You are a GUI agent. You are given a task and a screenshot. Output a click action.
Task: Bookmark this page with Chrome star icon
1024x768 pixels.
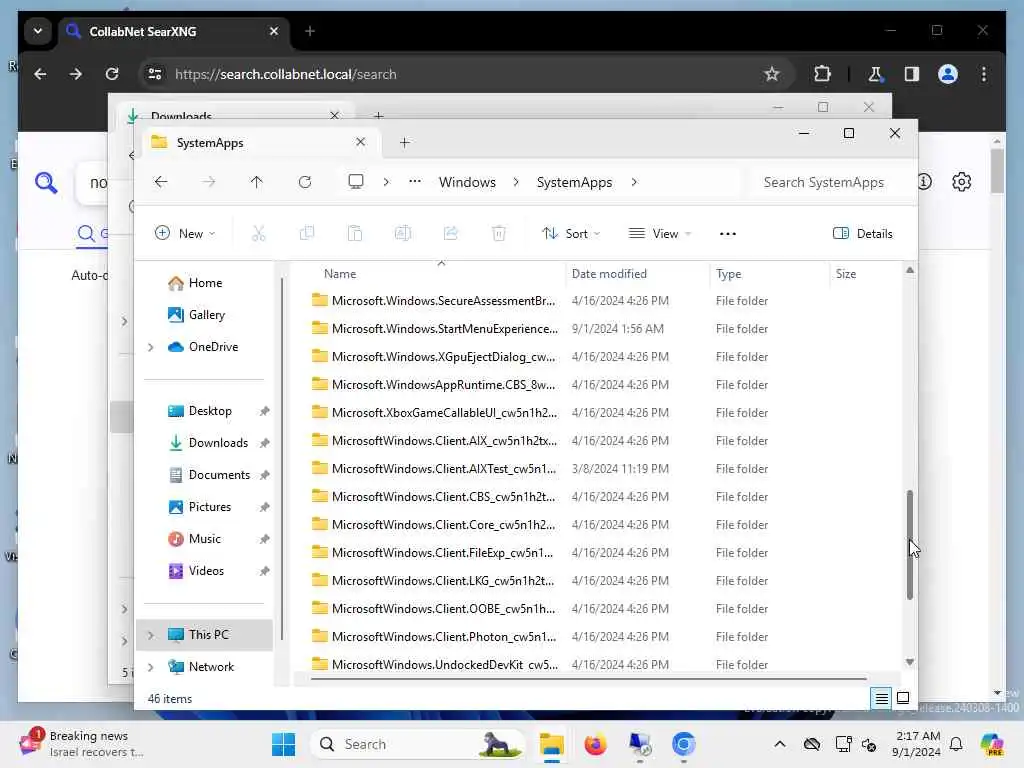pos(772,74)
